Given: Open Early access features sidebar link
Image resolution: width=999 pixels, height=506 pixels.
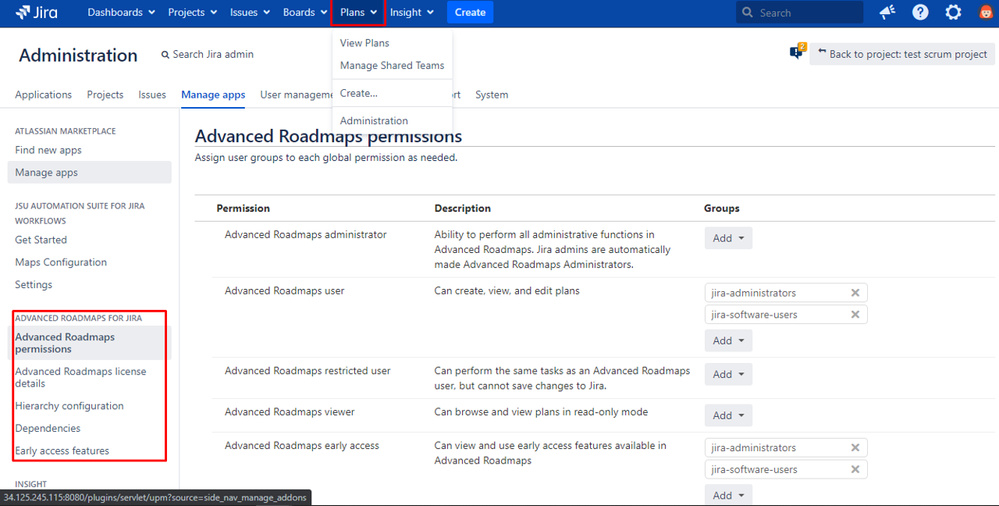Looking at the screenshot, I should point(62,451).
